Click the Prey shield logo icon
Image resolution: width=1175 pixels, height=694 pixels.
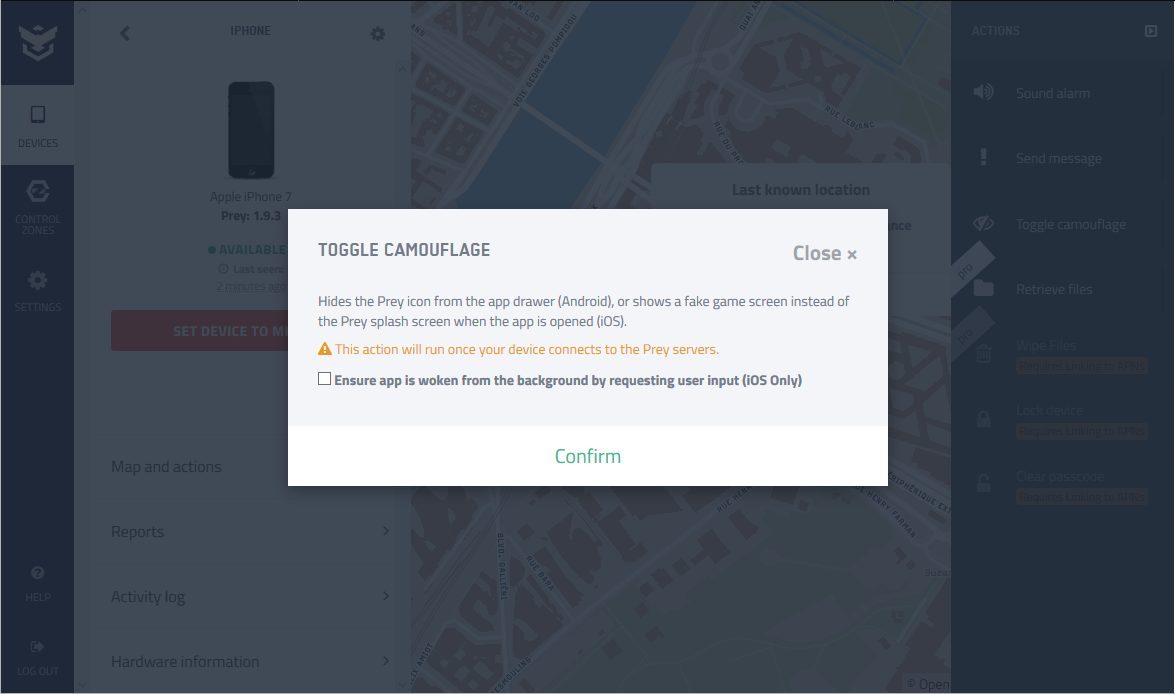click(x=37, y=42)
